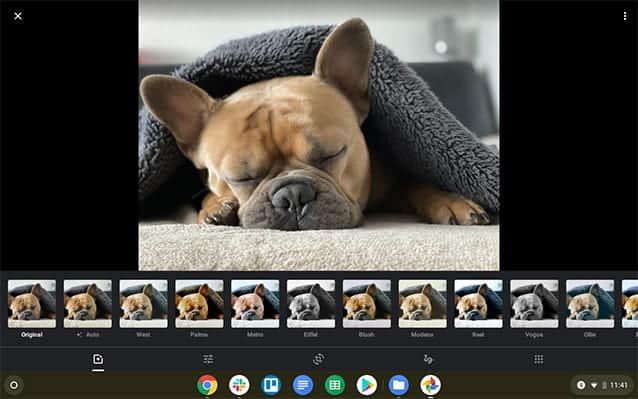This screenshot has width=638, height=399.
Task: Apply the Blush filter thumbnail
Action: [367, 303]
